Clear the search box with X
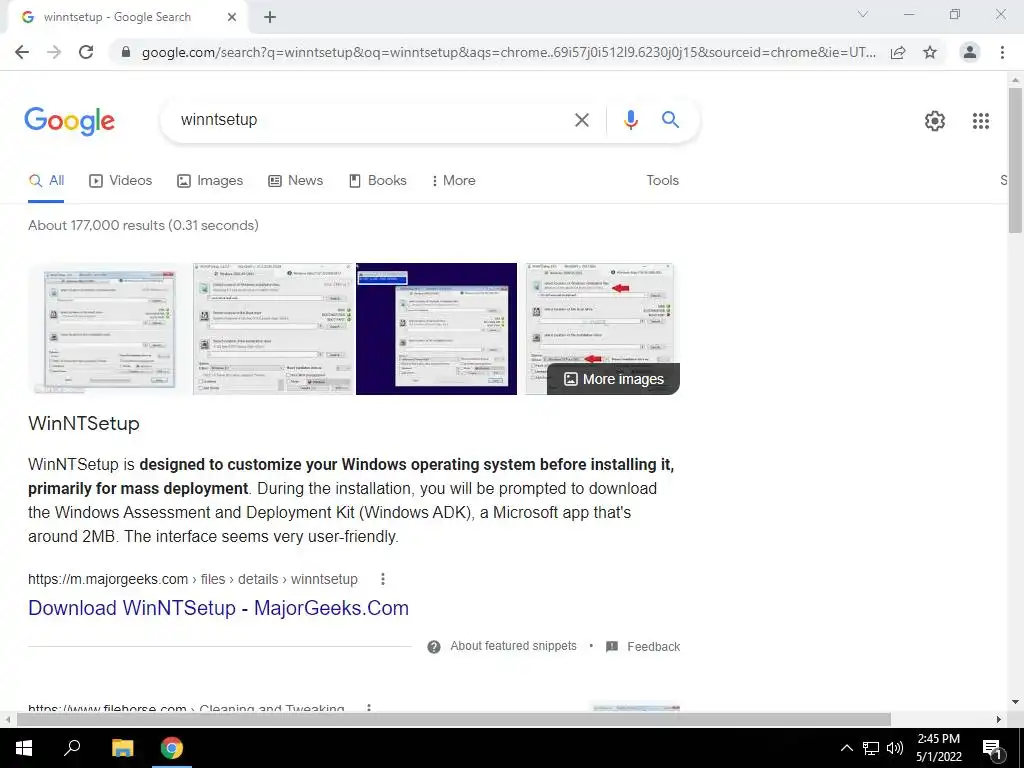The height and width of the screenshot is (768, 1024). [x=581, y=120]
